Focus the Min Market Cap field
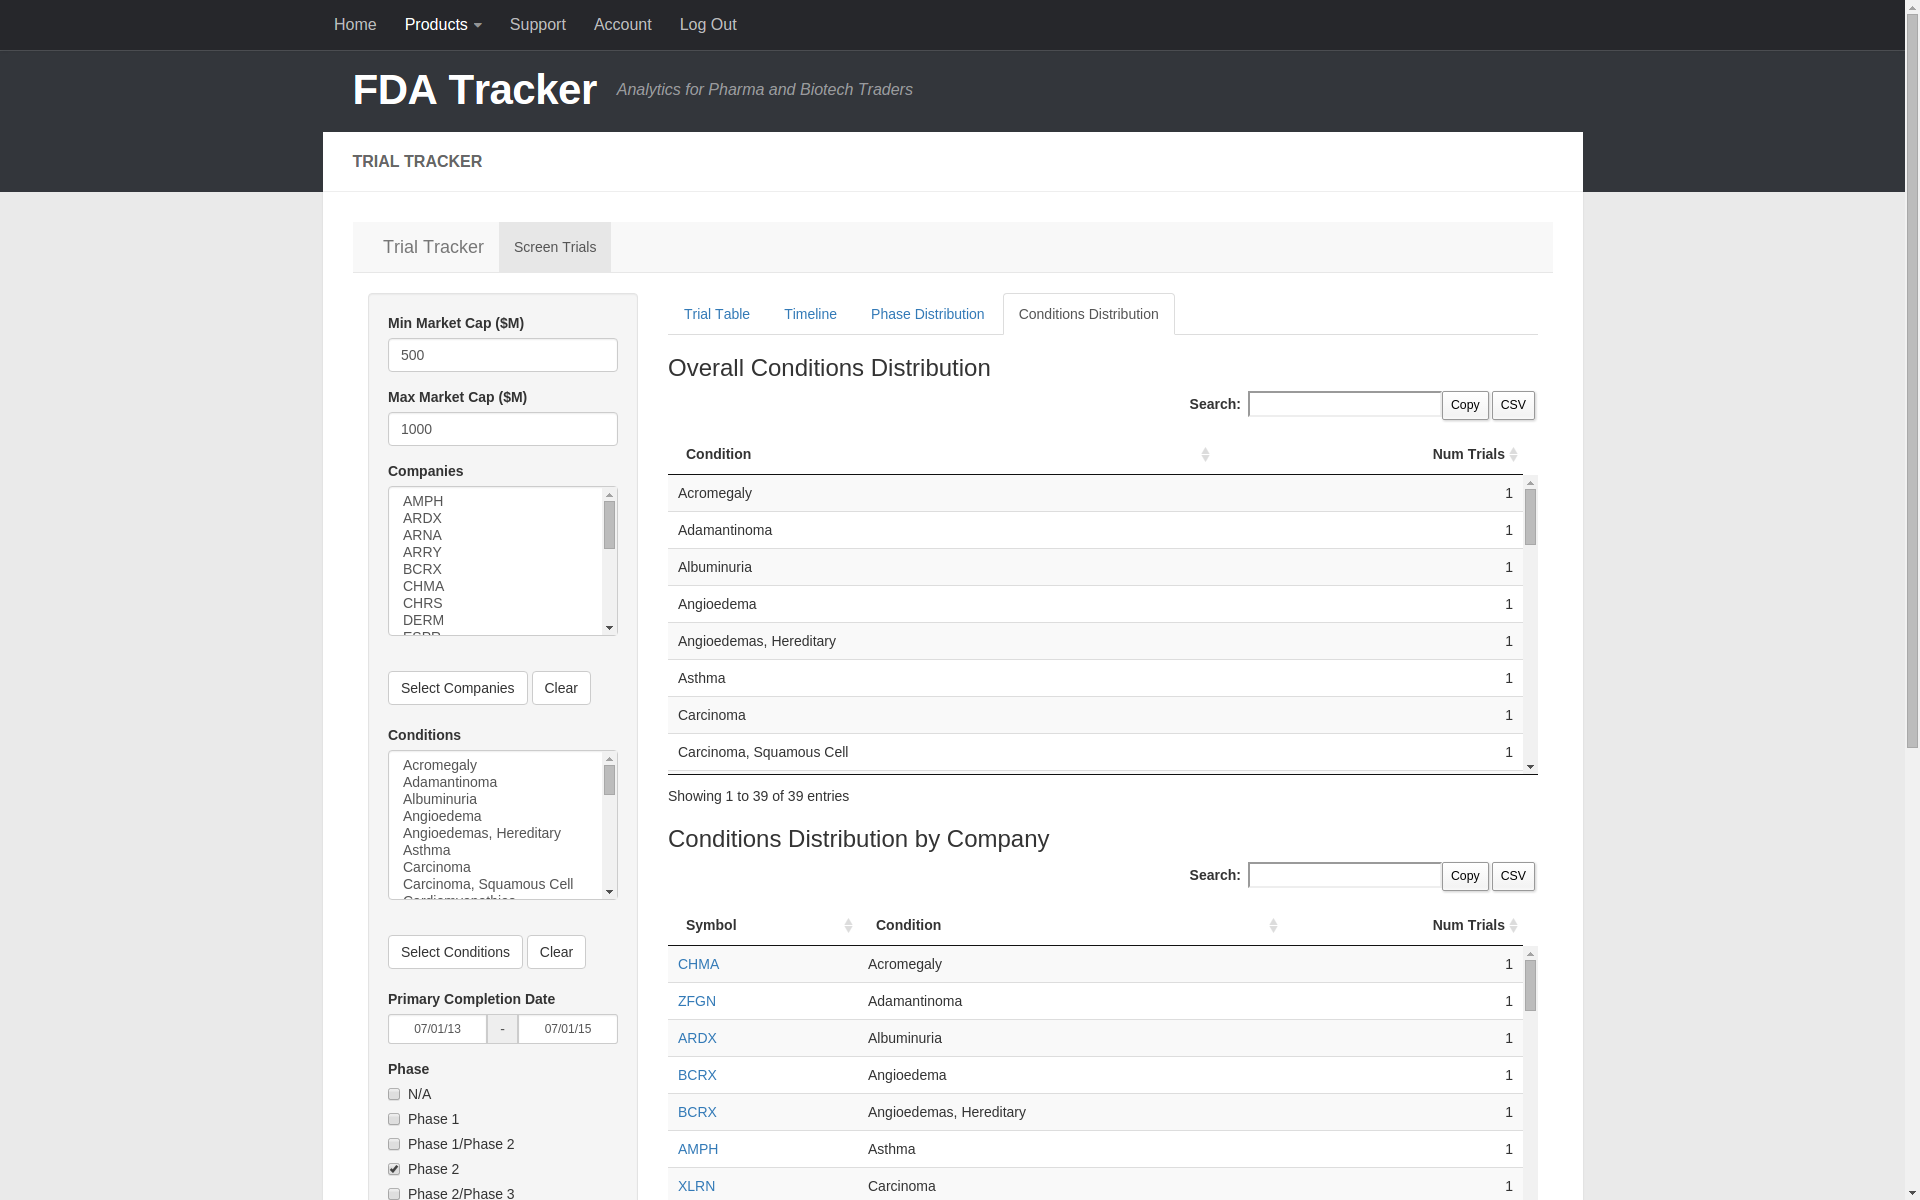1920x1200 pixels. point(502,355)
